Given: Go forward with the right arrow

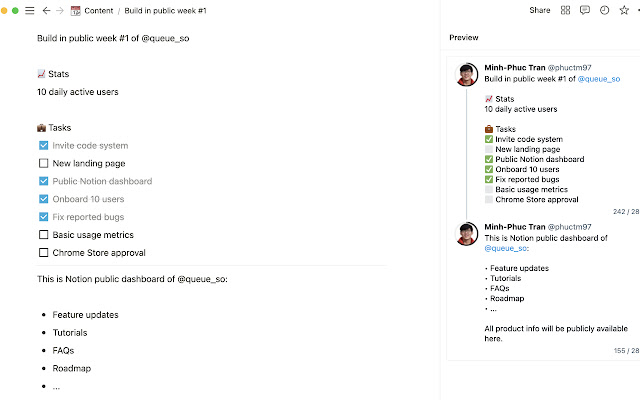Looking at the screenshot, I should 60,10.
